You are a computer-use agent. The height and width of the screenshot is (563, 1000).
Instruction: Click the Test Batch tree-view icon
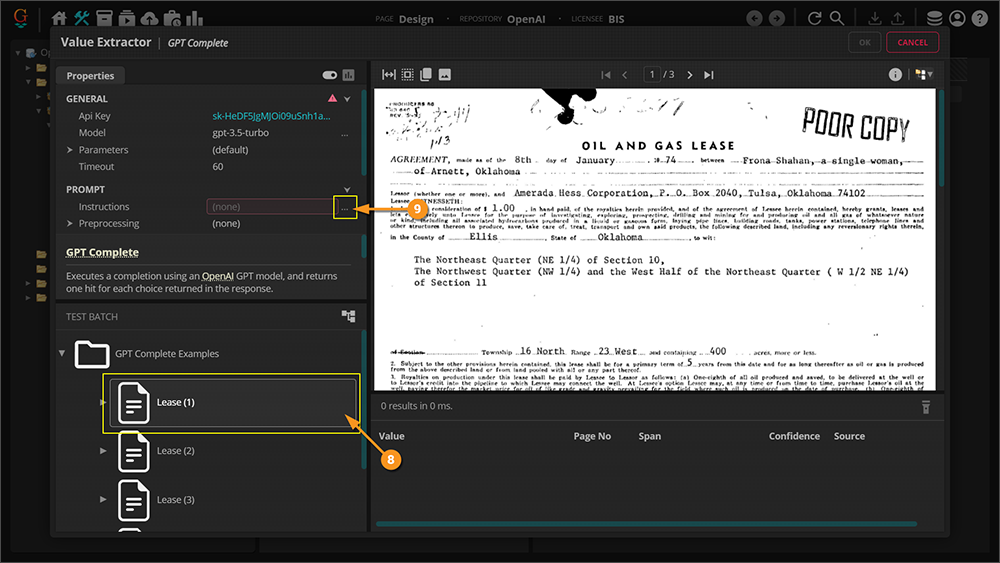tap(348, 316)
